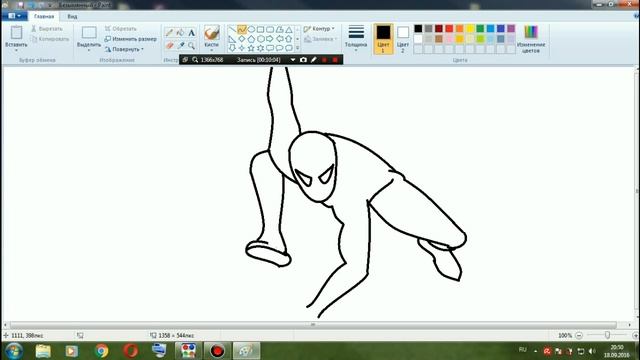
Task: Open the Контур outline dropdown
Action: 319,29
